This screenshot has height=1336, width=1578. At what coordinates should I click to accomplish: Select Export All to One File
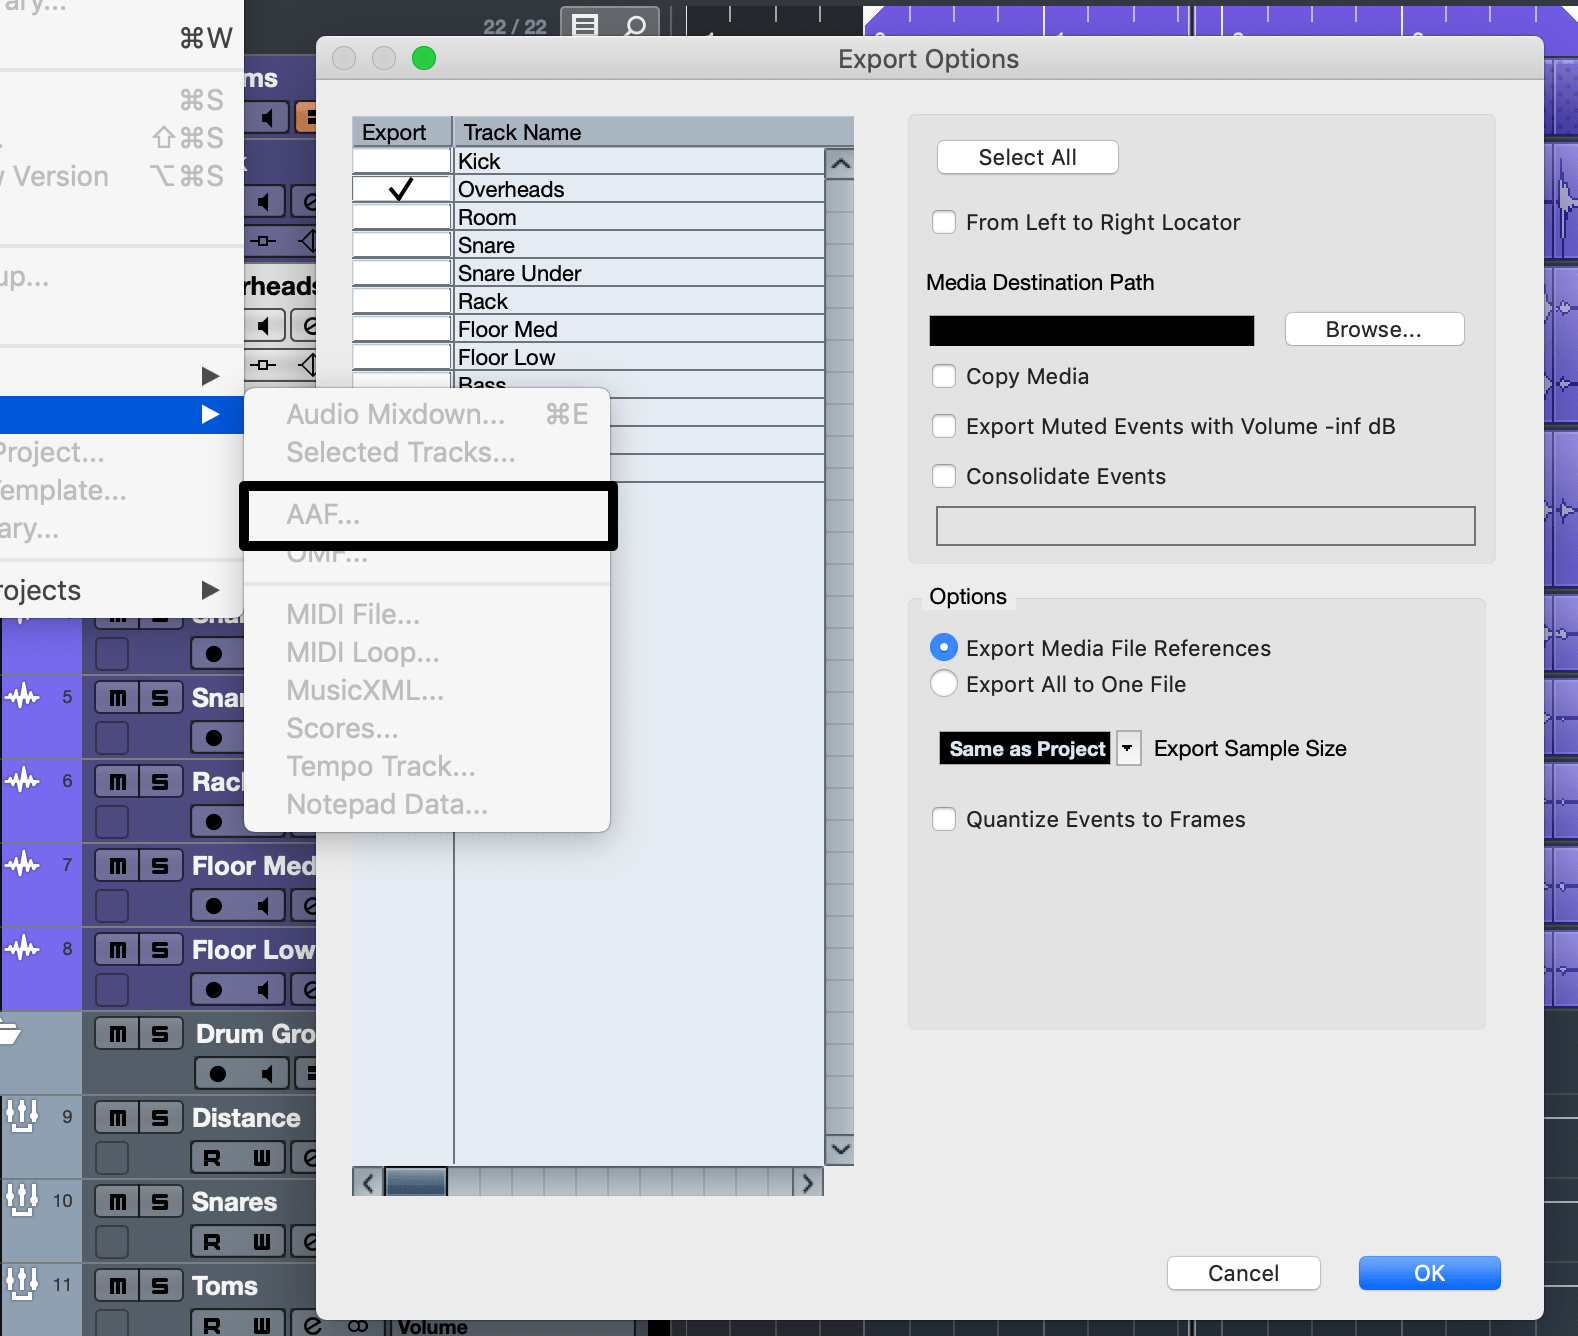[944, 684]
